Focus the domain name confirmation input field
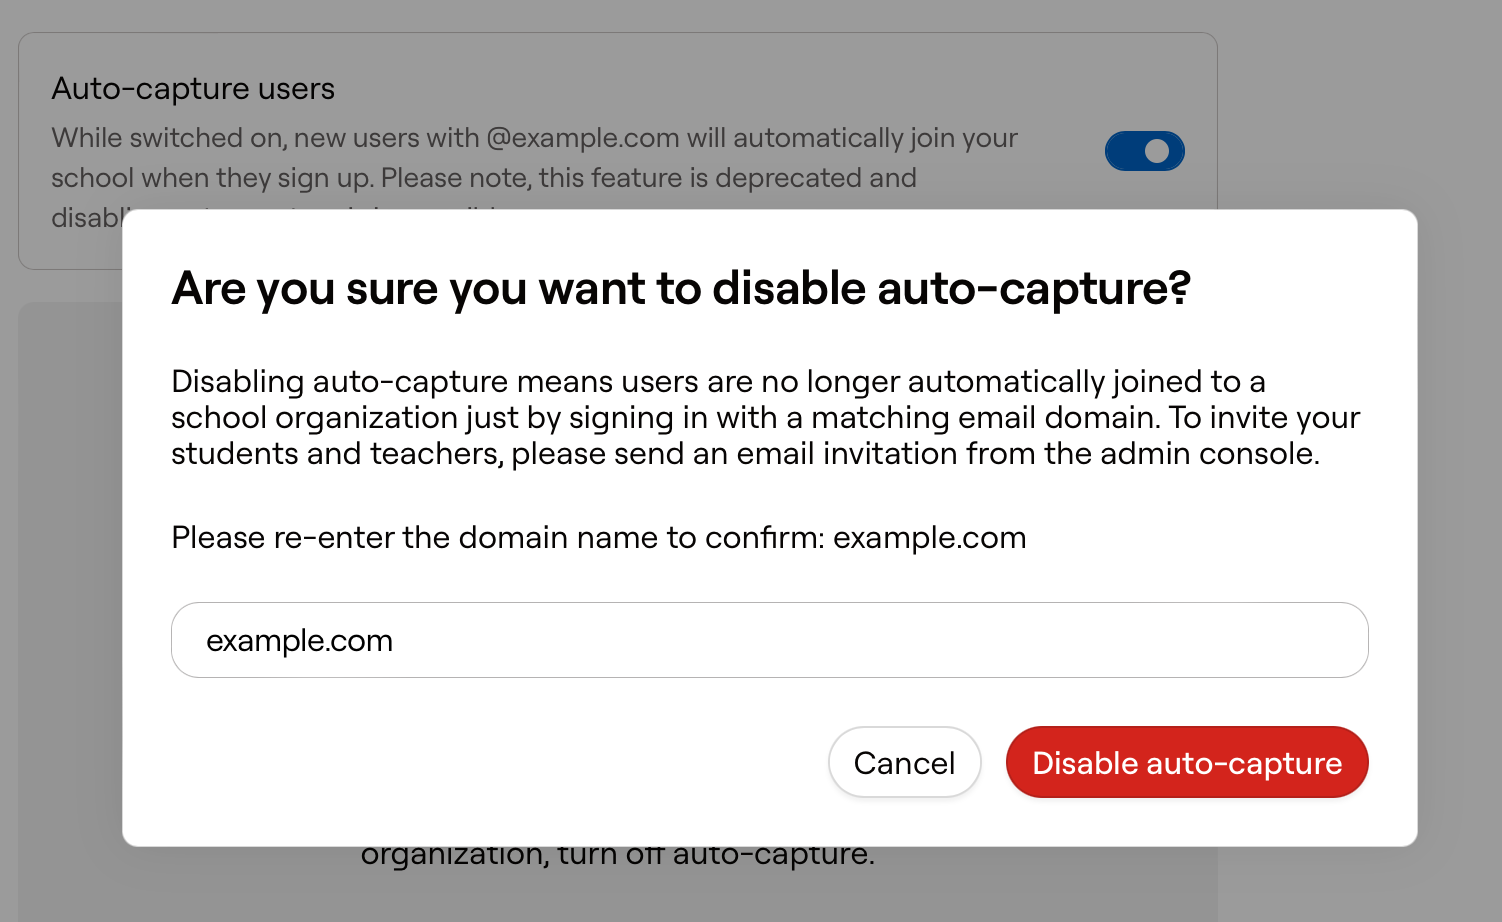 click(x=769, y=640)
